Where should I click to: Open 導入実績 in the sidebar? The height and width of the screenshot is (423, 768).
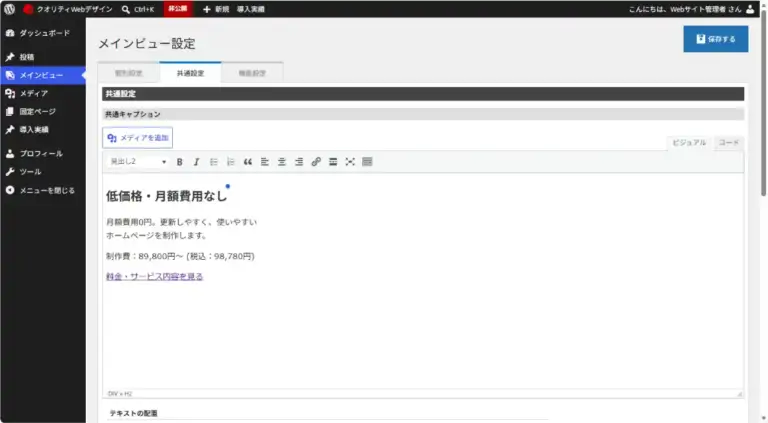43,129
